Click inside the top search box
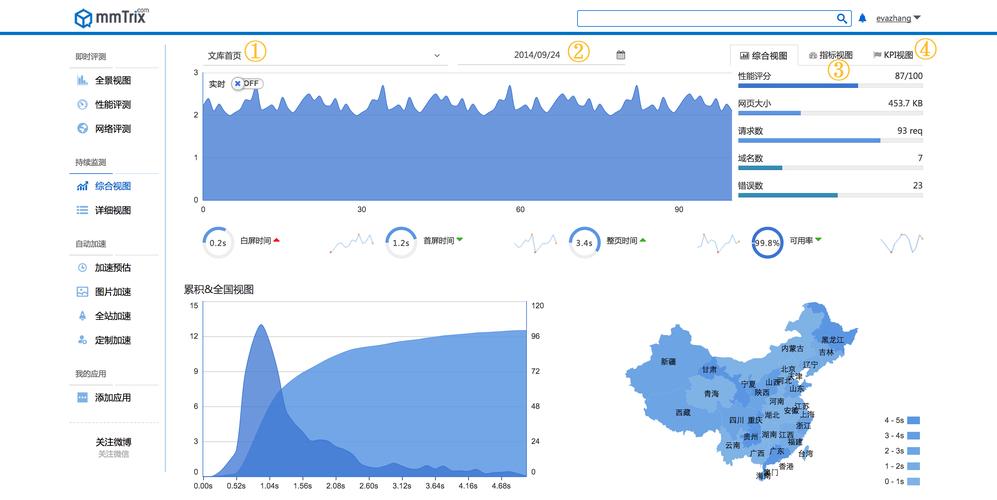Screen dimensions: 997x500 pos(705,18)
